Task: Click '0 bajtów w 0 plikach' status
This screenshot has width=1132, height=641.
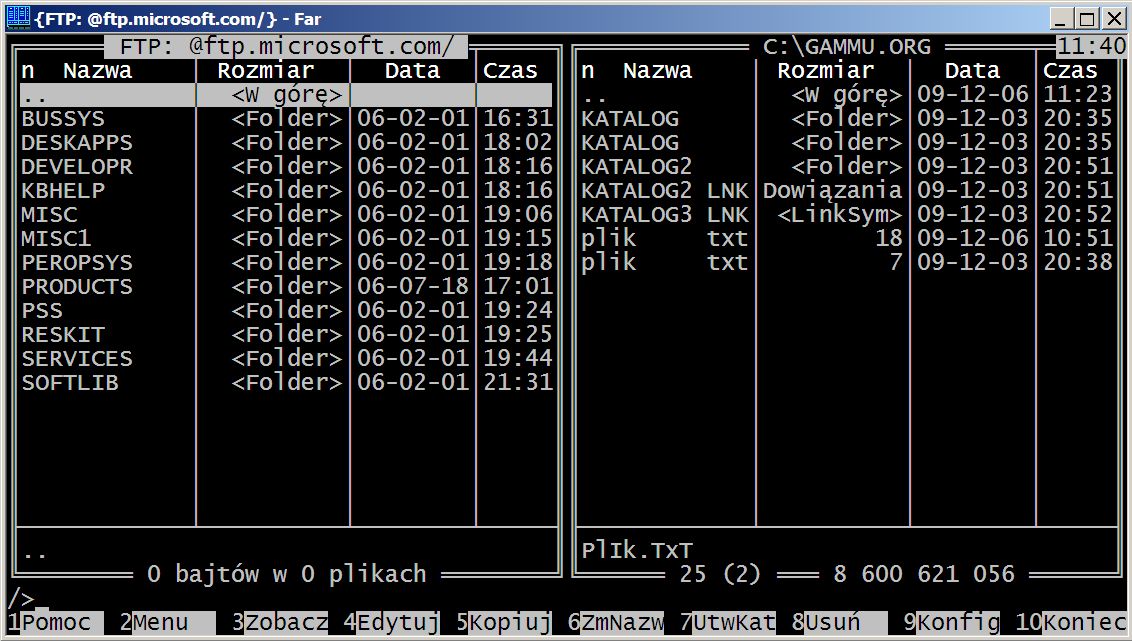Action: pyautogui.click(x=287, y=574)
